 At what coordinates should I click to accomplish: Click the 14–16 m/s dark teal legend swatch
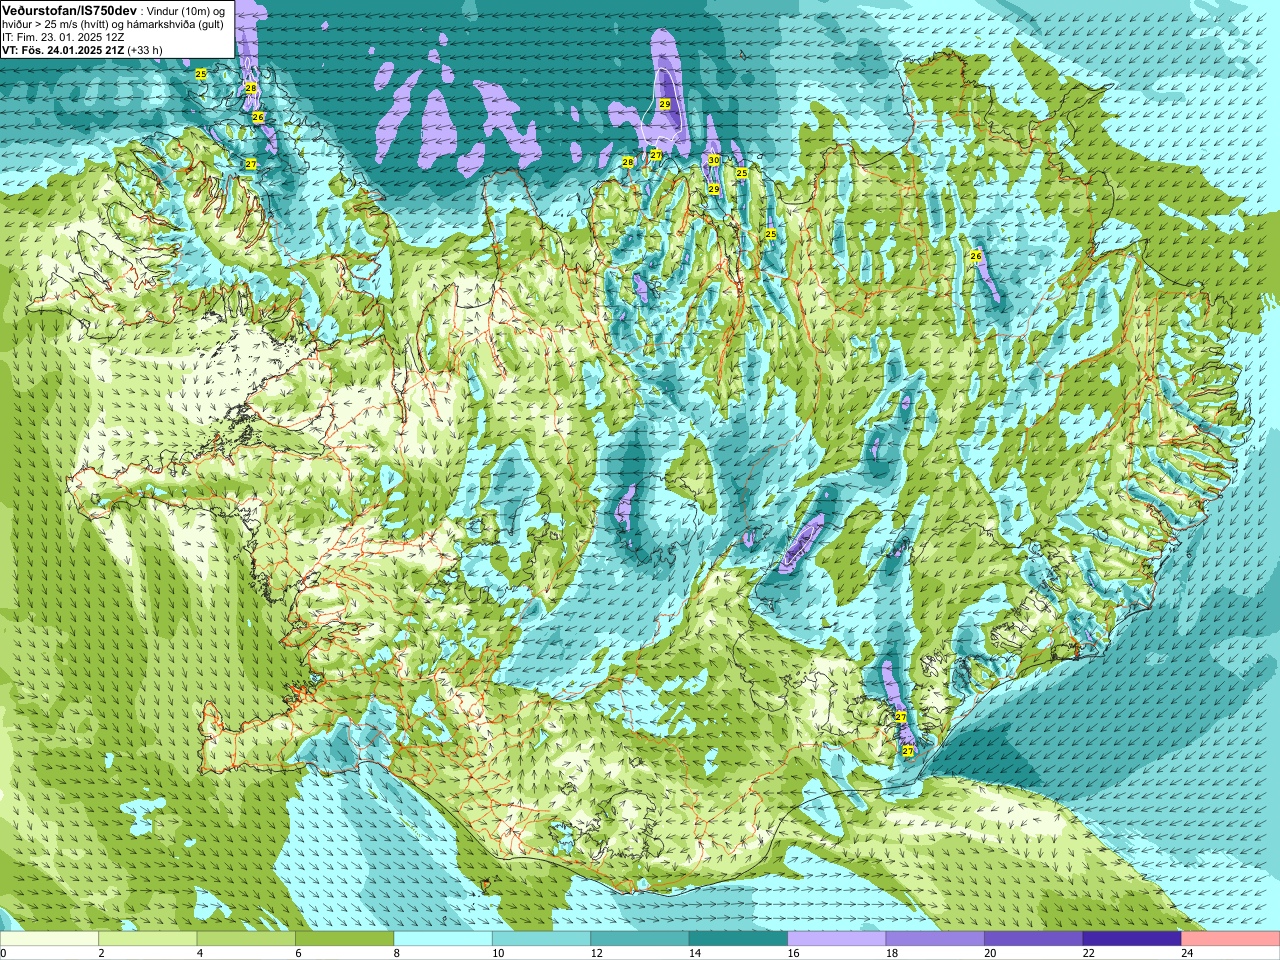[x=739, y=939]
